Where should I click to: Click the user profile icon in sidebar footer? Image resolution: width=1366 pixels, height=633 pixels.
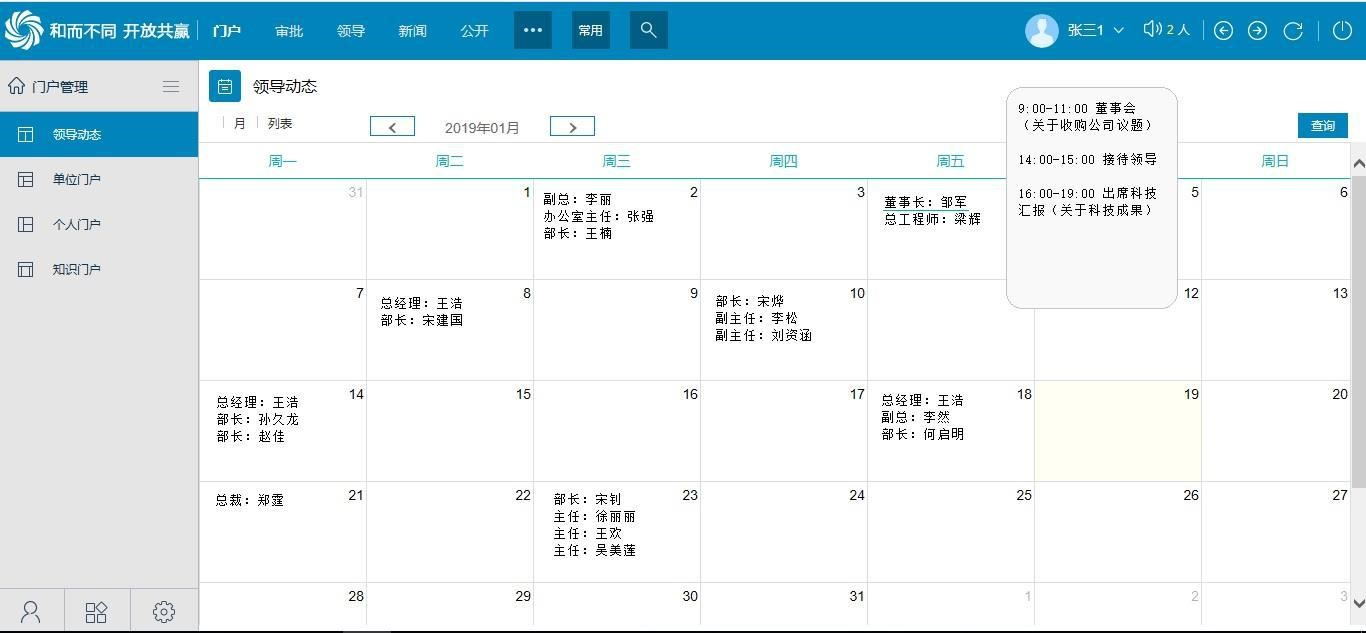click(31, 611)
